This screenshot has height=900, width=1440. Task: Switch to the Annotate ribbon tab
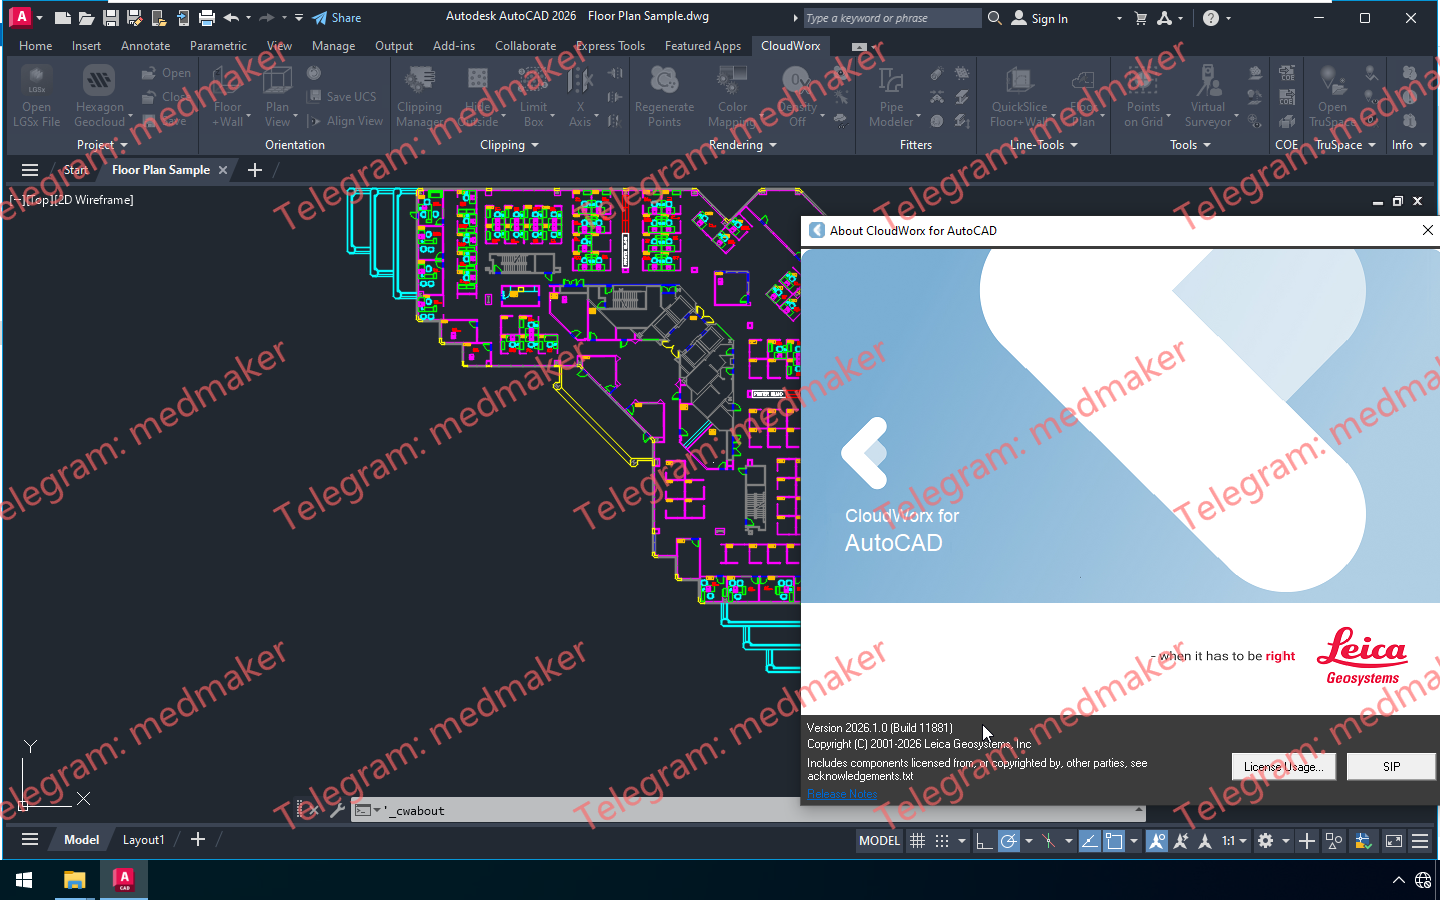point(145,46)
